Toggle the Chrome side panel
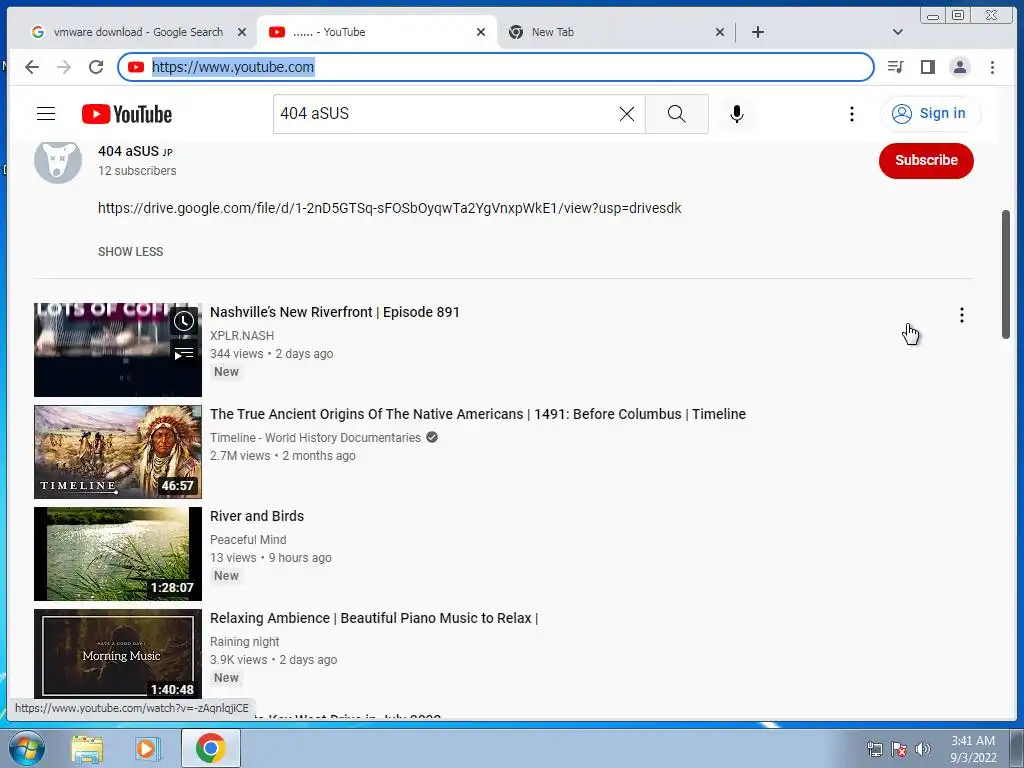The height and width of the screenshot is (768, 1024). [927, 67]
